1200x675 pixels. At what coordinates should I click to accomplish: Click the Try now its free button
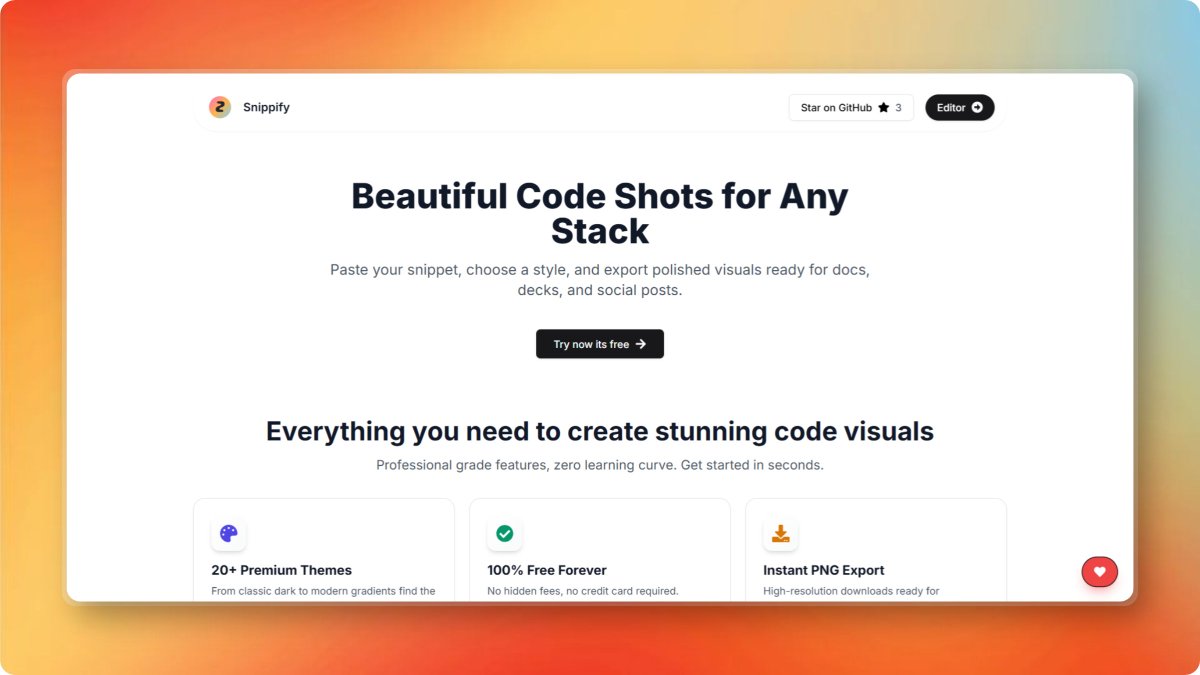(x=600, y=344)
